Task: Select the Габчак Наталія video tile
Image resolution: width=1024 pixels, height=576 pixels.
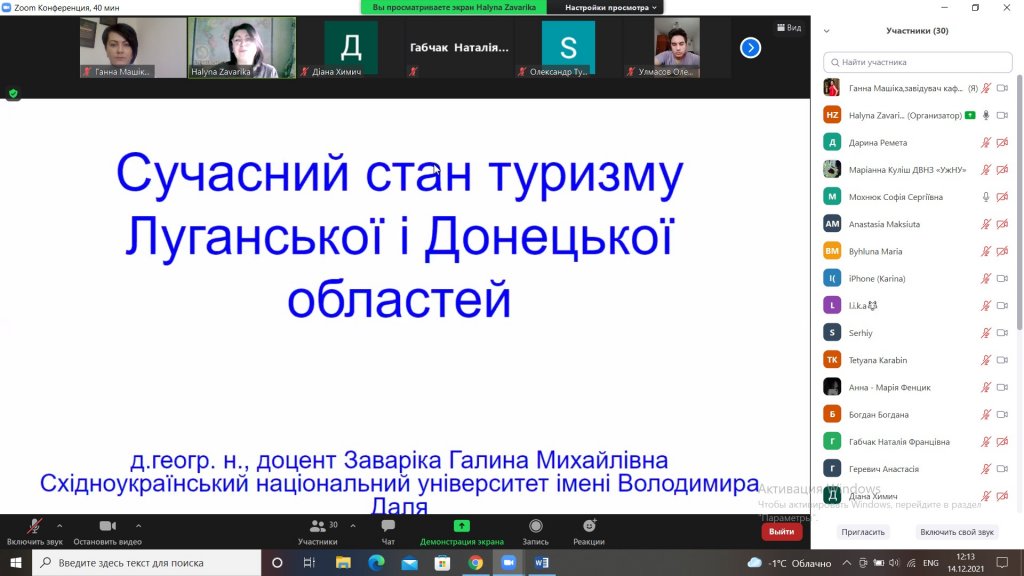Action: (x=459, y=48)
